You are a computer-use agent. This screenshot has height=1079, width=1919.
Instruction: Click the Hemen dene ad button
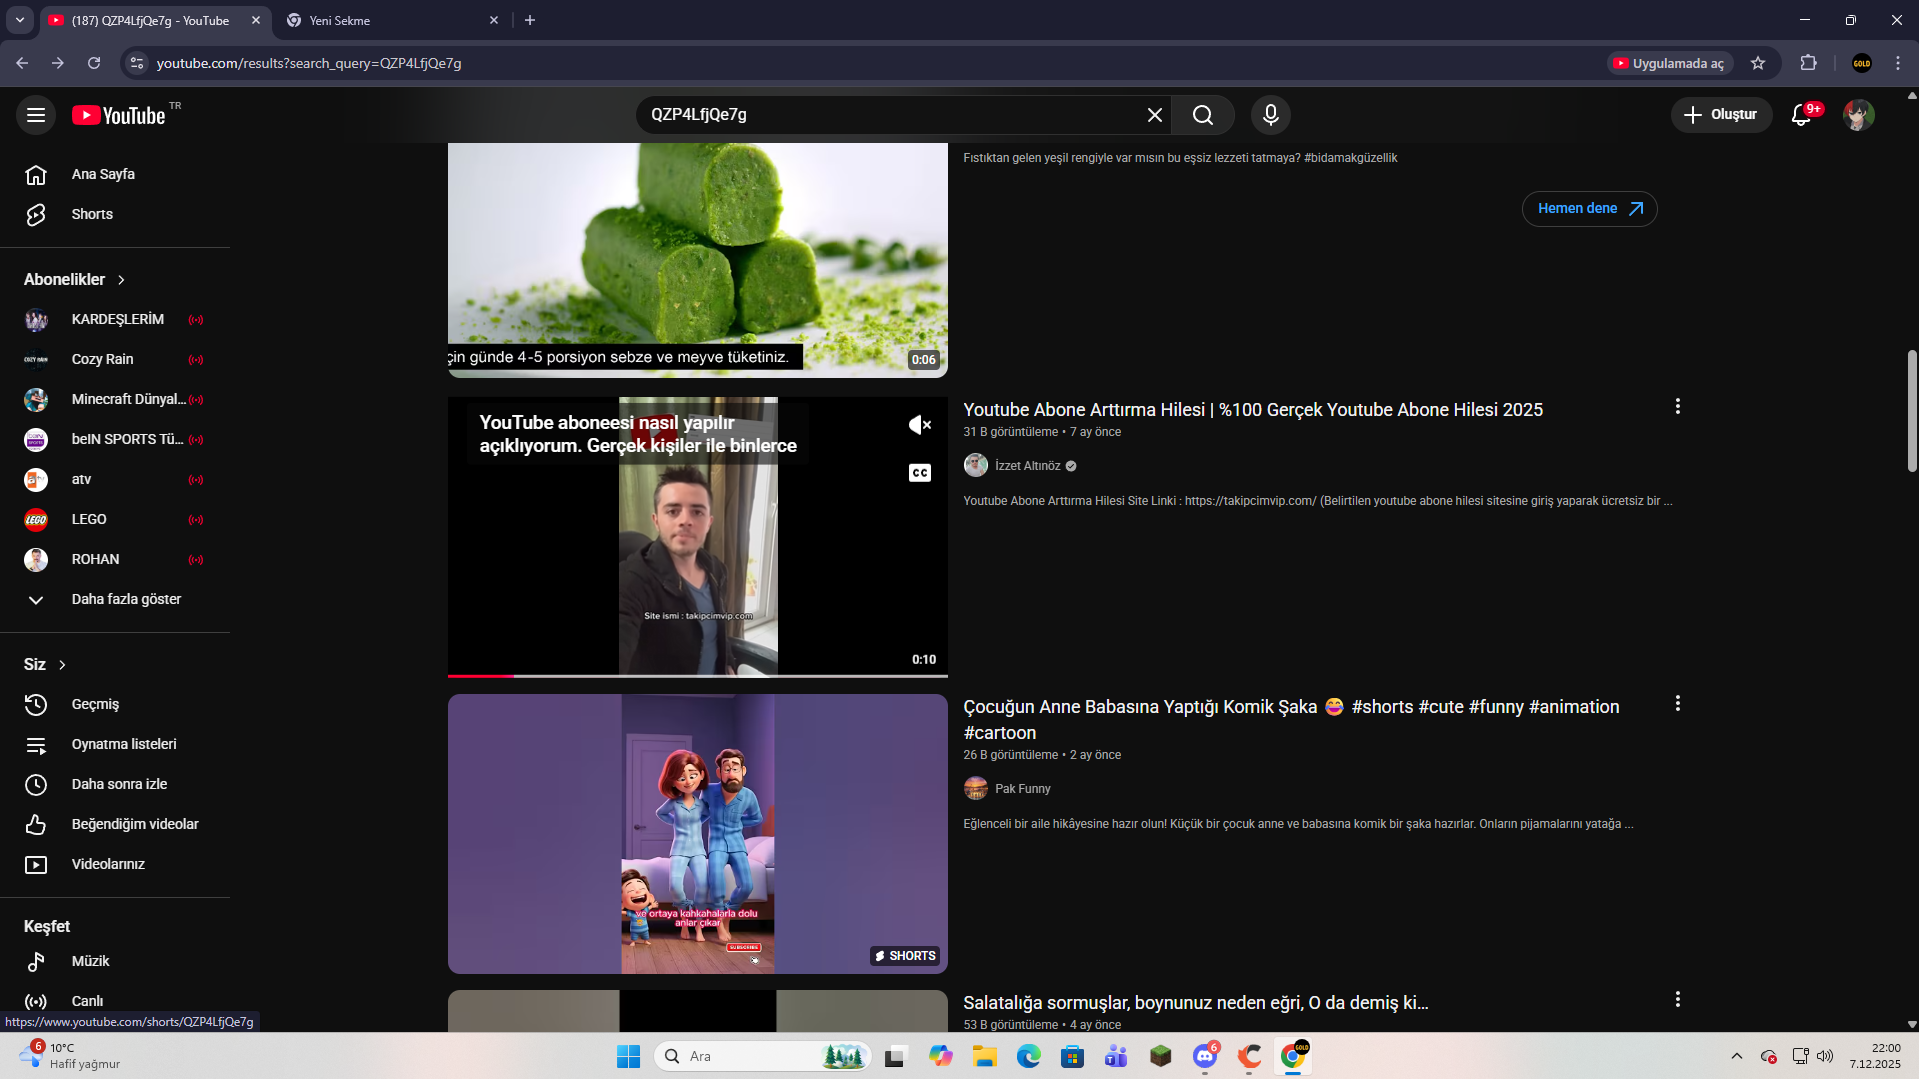(1589, 209)
